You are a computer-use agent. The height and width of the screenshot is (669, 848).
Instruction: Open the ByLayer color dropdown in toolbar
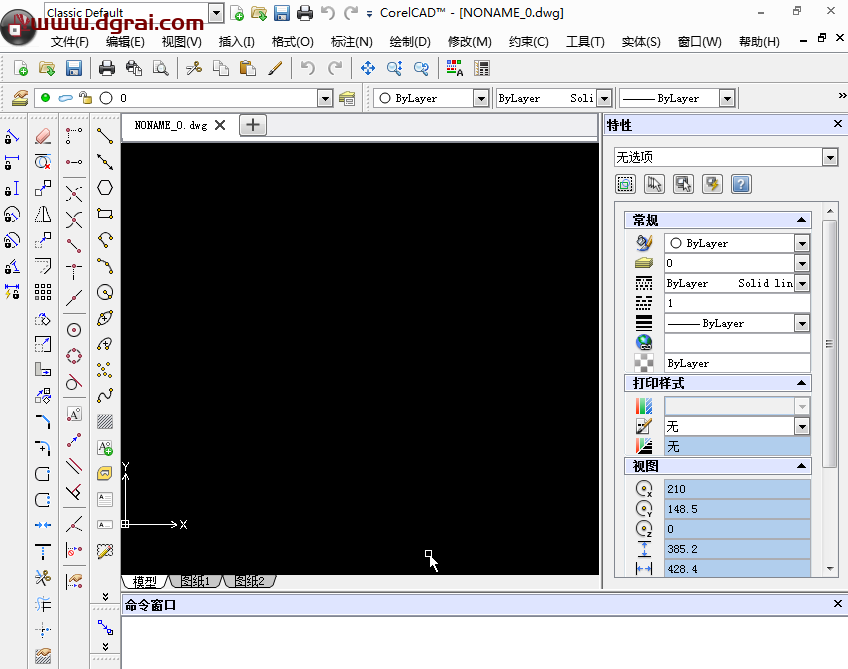point(481,98)
